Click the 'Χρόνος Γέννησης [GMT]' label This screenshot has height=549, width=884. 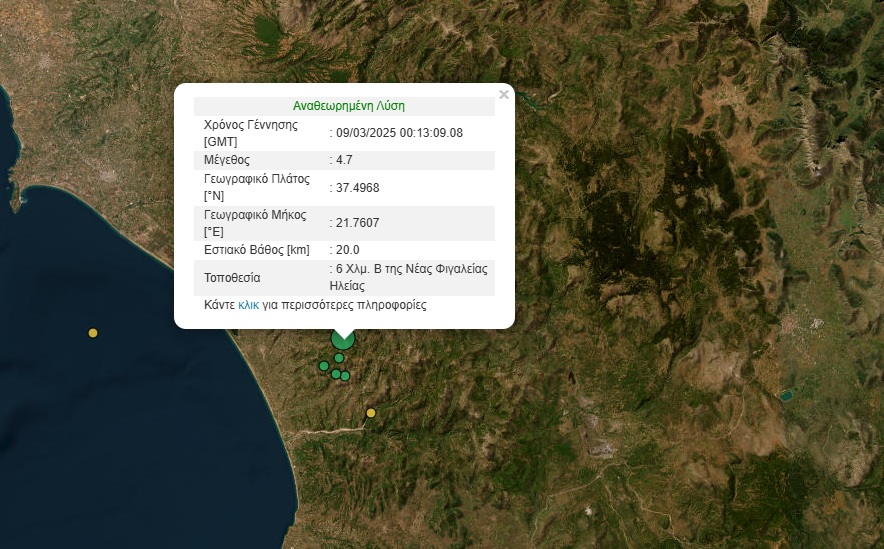coord(251,133)
